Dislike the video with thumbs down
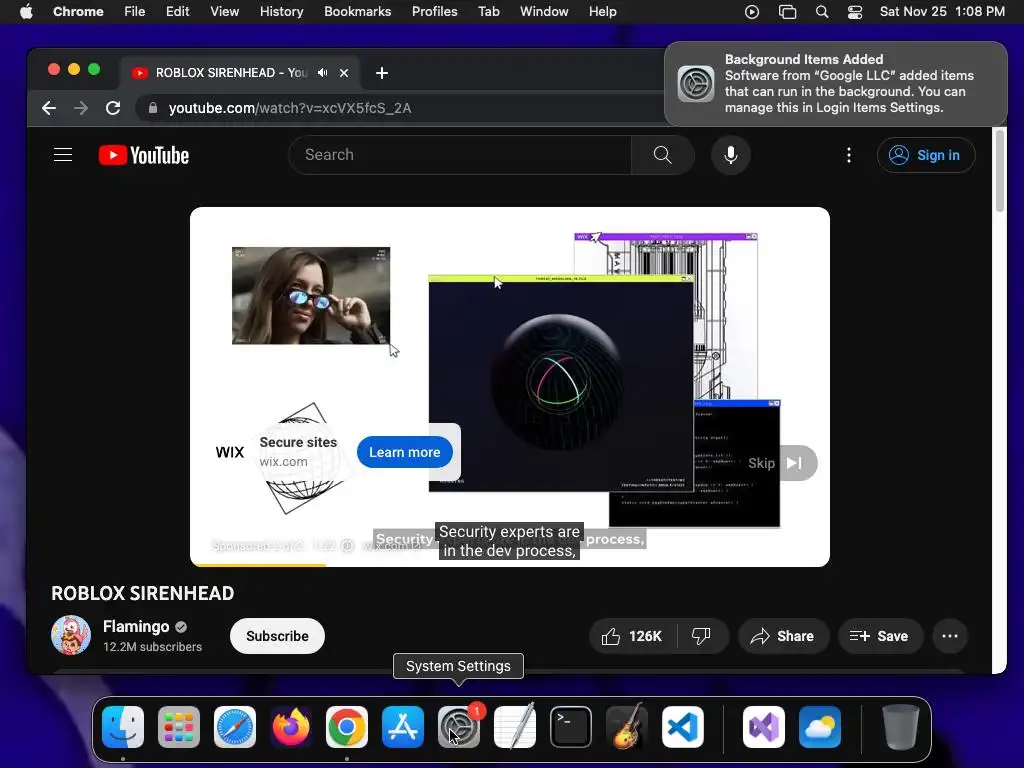The image size is (1024, 768). coord(701,636)
